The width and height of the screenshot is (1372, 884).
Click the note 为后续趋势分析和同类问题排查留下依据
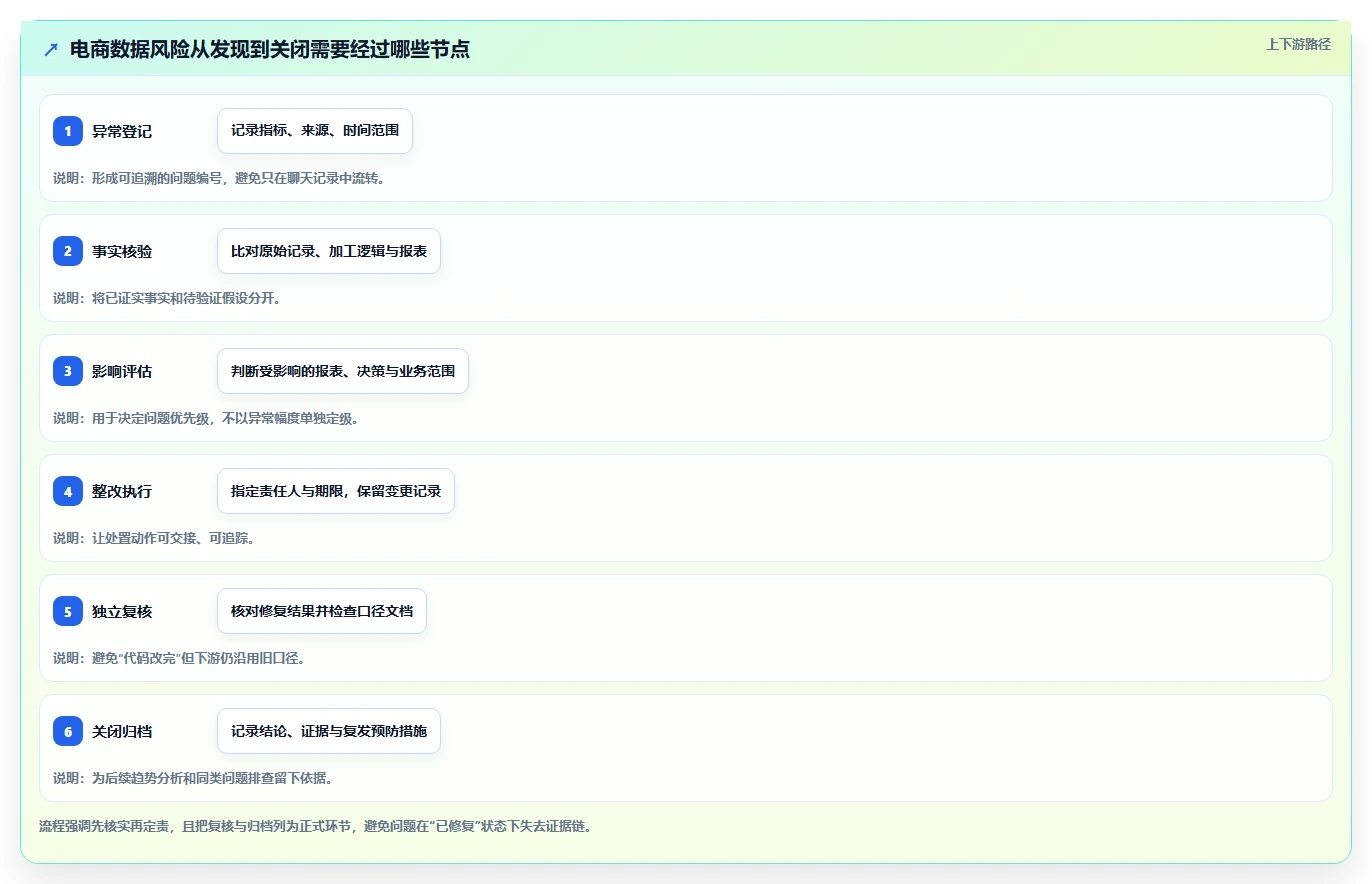pyautogui.click(x=193, y=778)
